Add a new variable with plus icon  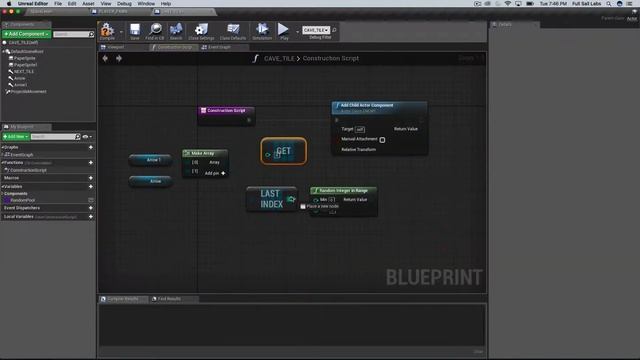tap(91, 187)
